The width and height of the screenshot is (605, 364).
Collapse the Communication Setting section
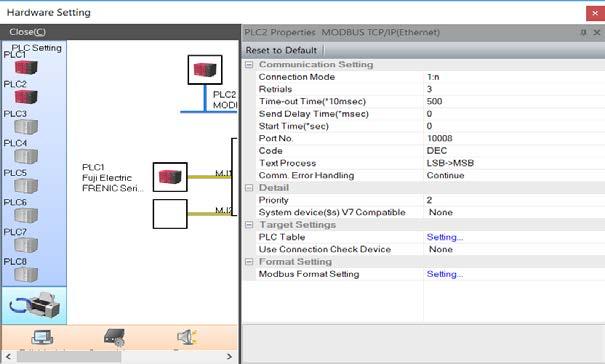249,64
